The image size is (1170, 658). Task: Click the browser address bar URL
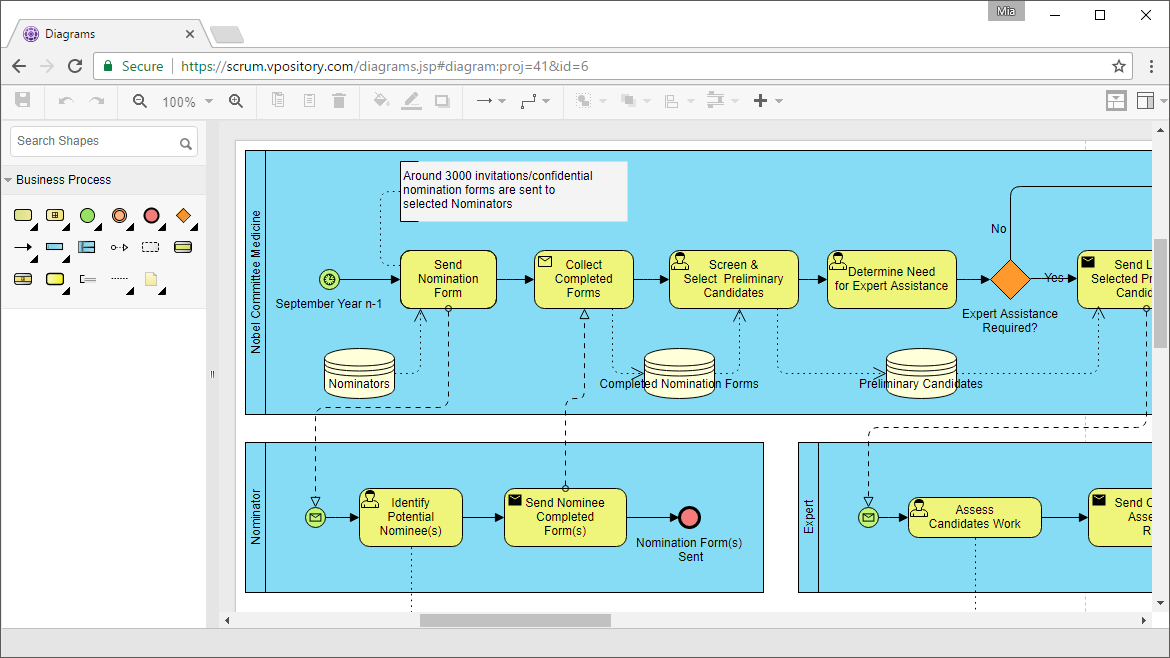pos(384,66)
